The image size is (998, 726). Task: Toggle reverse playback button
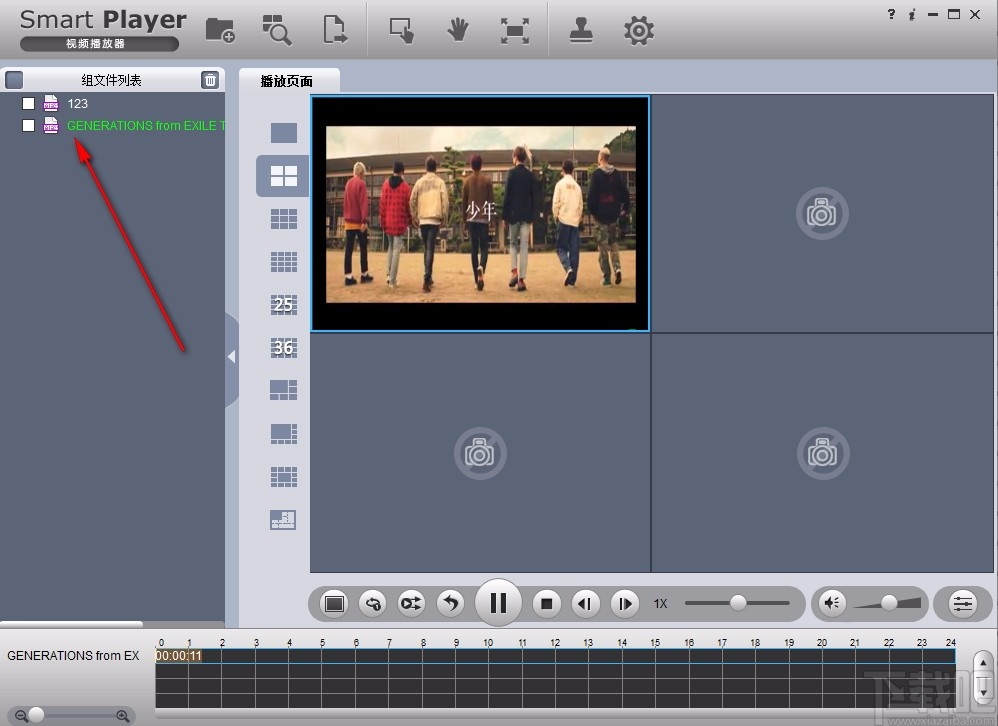click(451, 603)
